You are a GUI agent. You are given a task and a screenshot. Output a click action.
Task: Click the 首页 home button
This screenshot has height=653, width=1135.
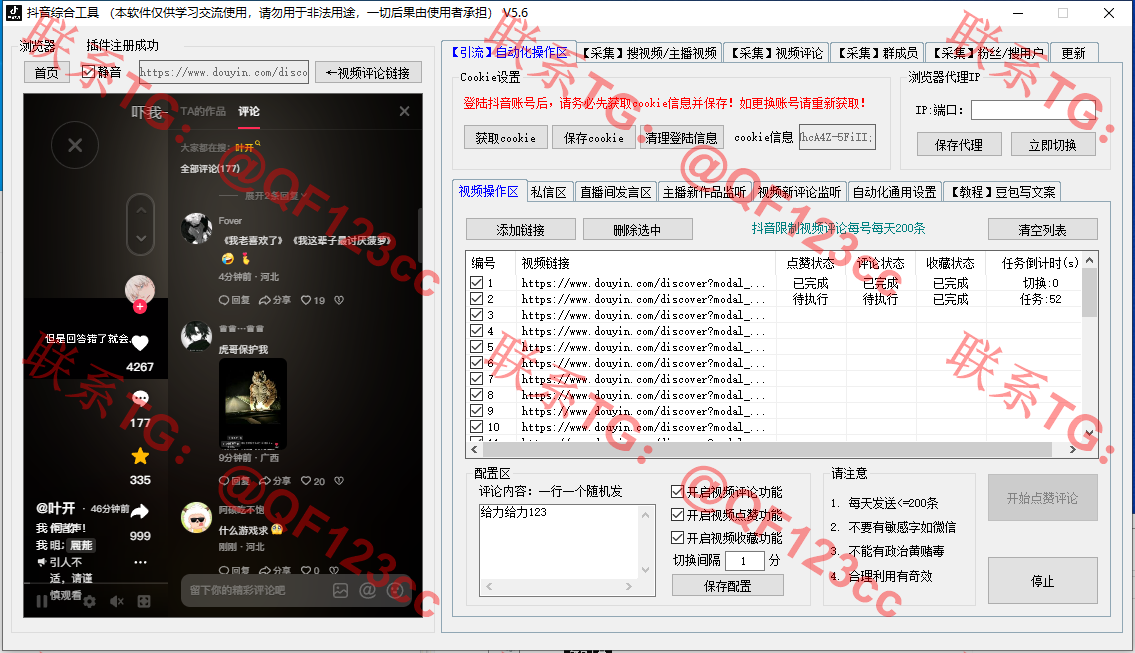[46, 72]
